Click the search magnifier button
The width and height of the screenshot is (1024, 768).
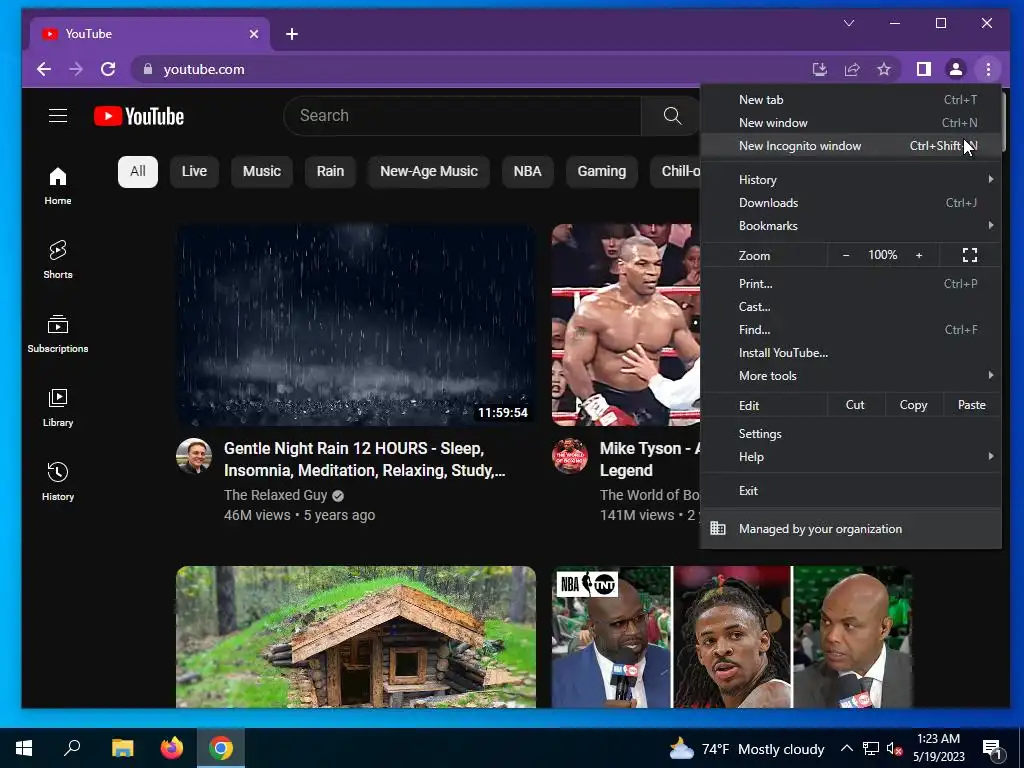pyautogui.click(x=672, y=116)
